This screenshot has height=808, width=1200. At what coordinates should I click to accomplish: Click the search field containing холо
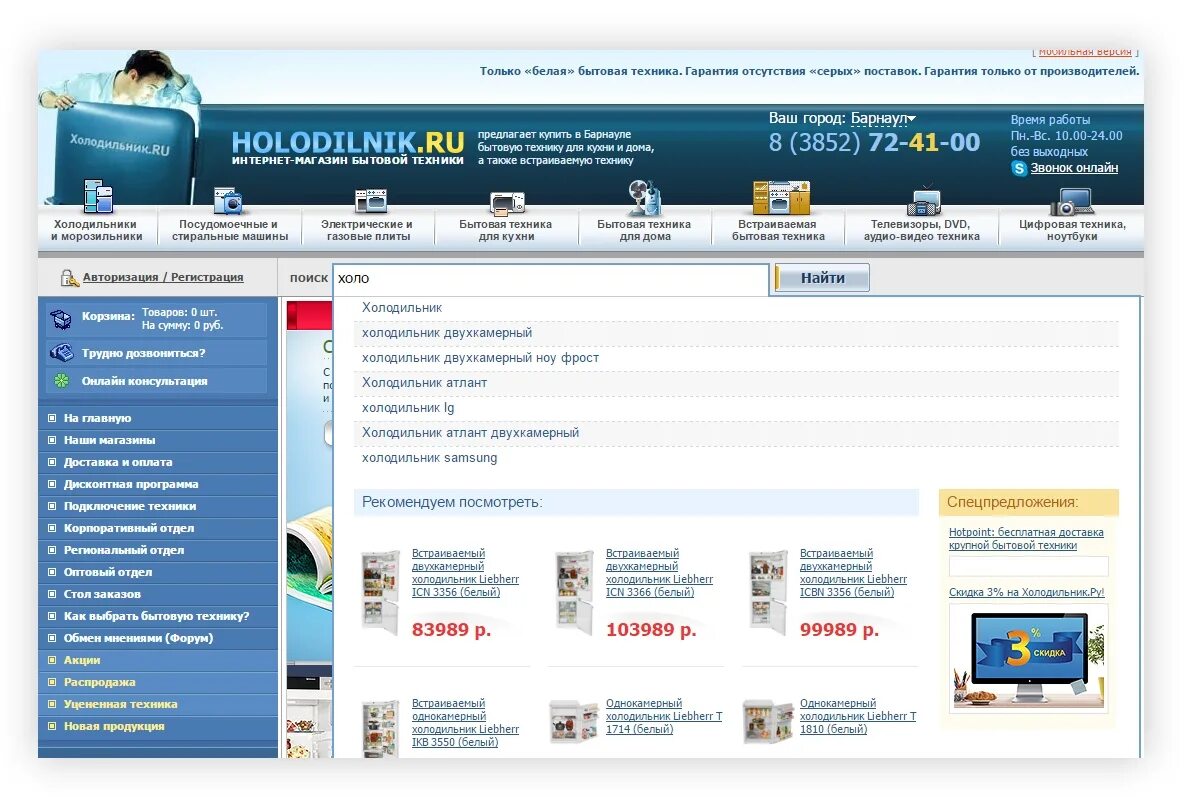click(550, 279)
